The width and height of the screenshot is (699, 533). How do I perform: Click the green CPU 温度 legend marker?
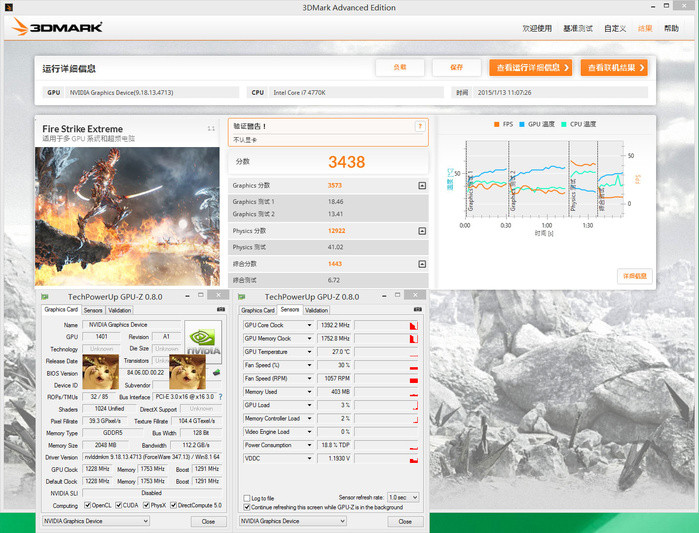click(x=564, y=124)
